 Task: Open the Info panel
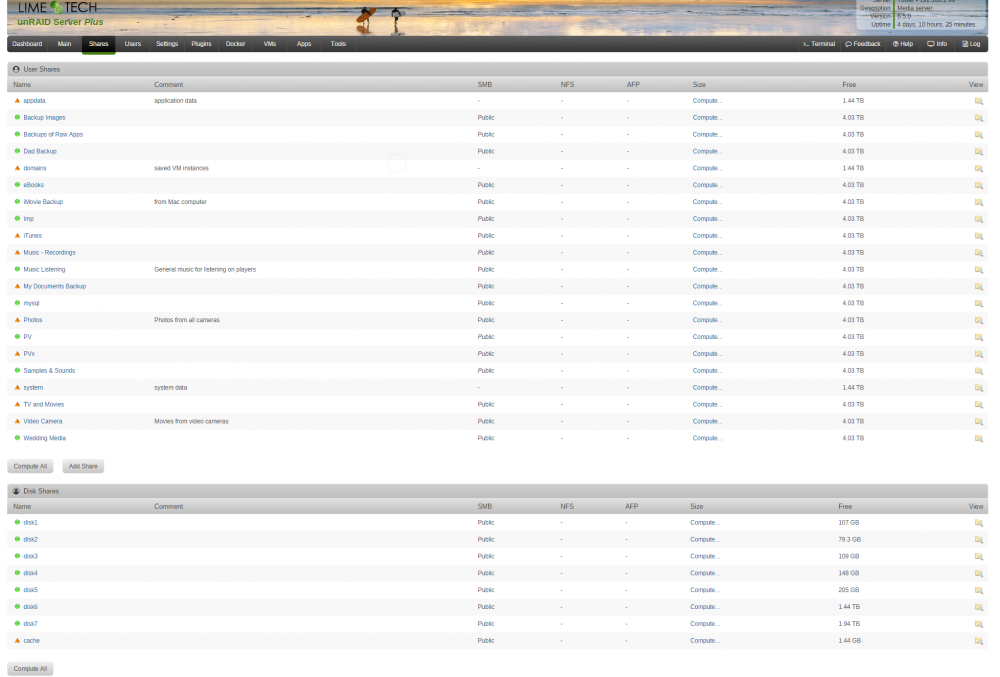(x=937, y=44)
